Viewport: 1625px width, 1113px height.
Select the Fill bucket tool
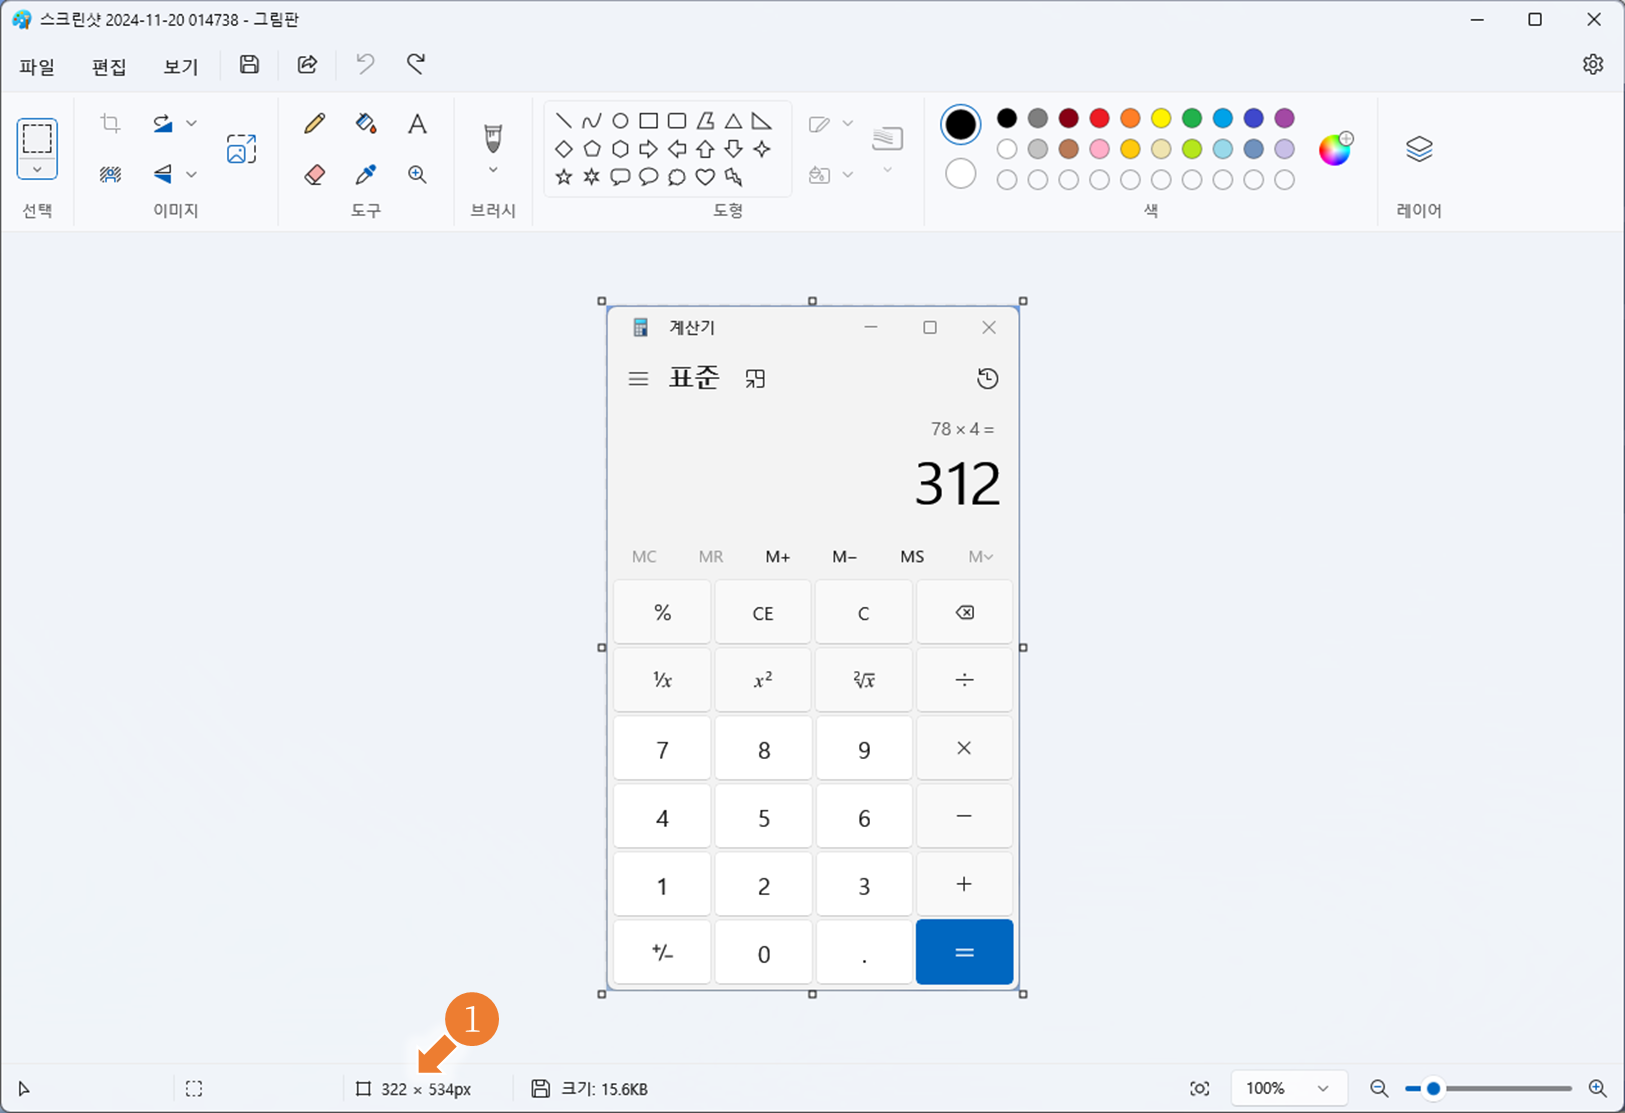pos(366,123)
